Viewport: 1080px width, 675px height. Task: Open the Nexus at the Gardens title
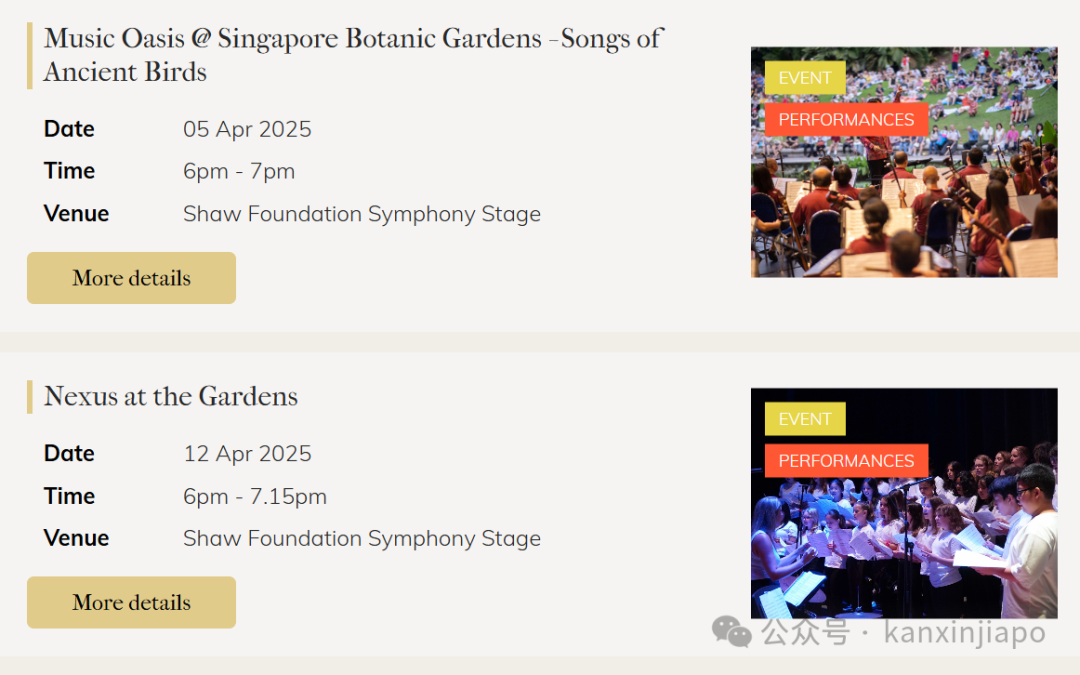[171, 396]
